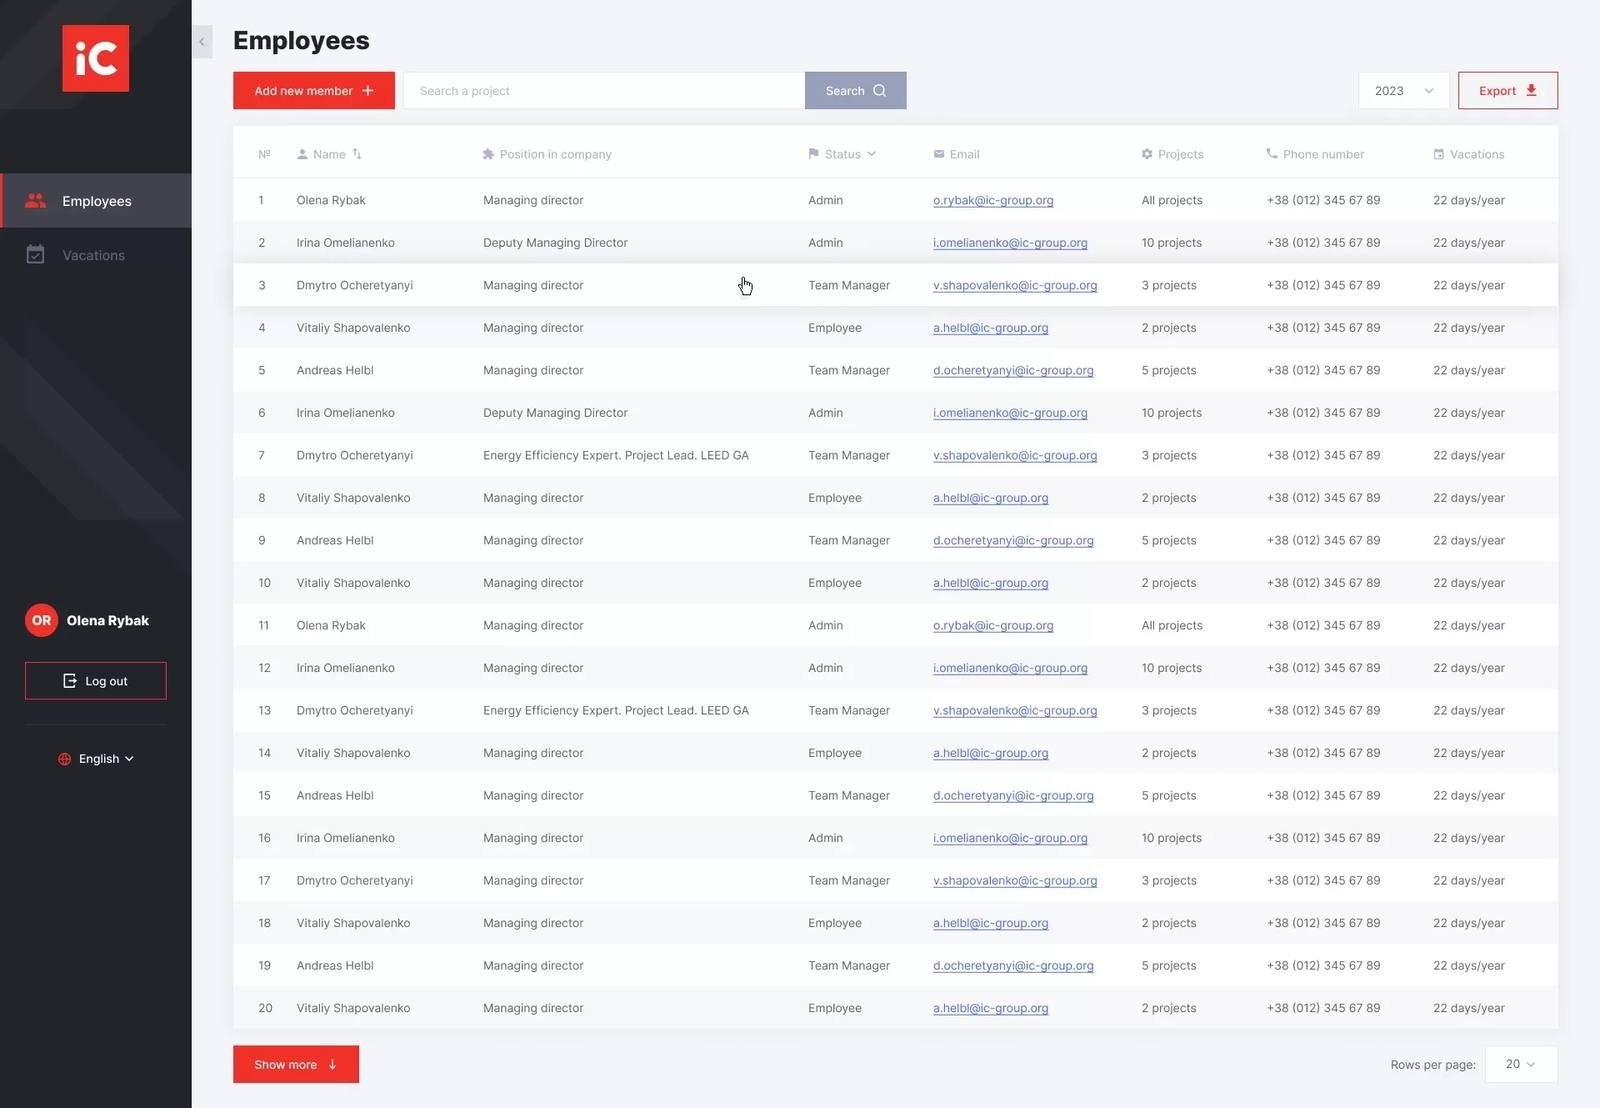The image size is (1600, 1108).
Task: Expand the Status column filter
Action: [872, 154]
